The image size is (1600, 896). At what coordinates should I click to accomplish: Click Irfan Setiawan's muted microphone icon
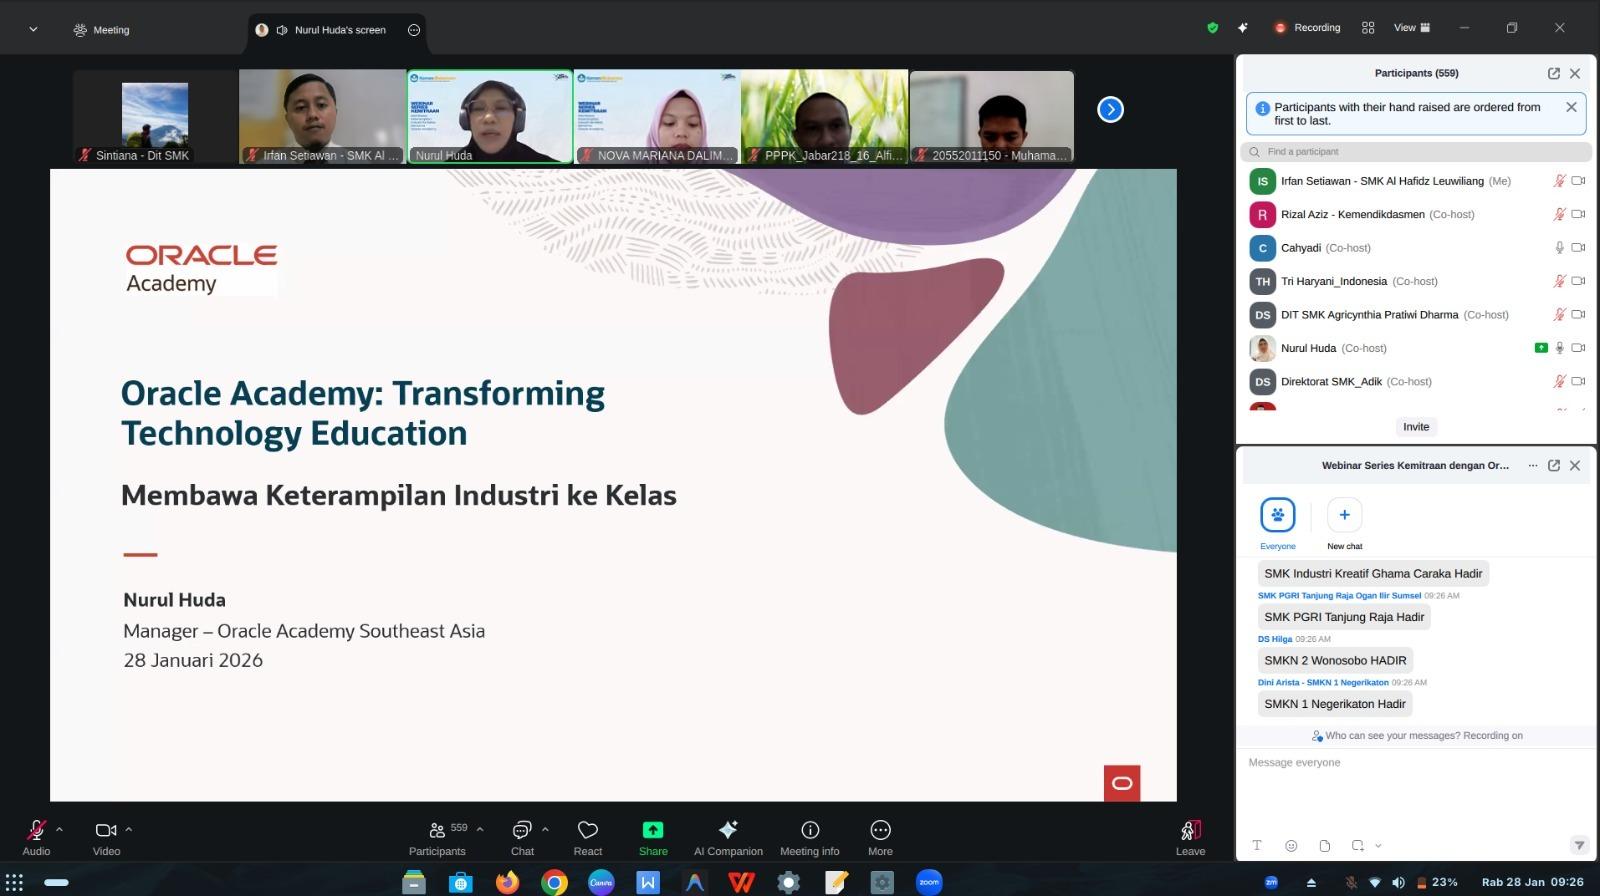pos(1559,181)
